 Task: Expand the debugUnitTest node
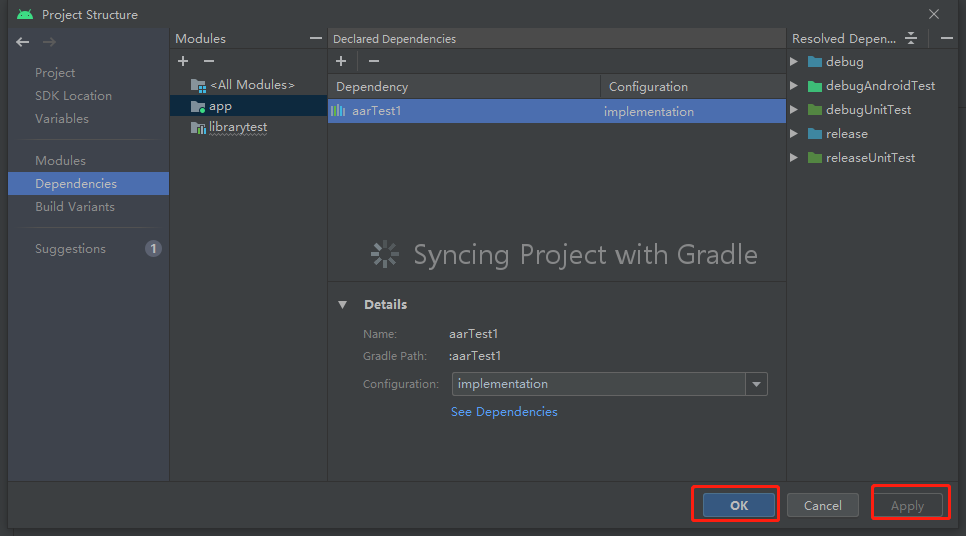click(x=794, y=110)
